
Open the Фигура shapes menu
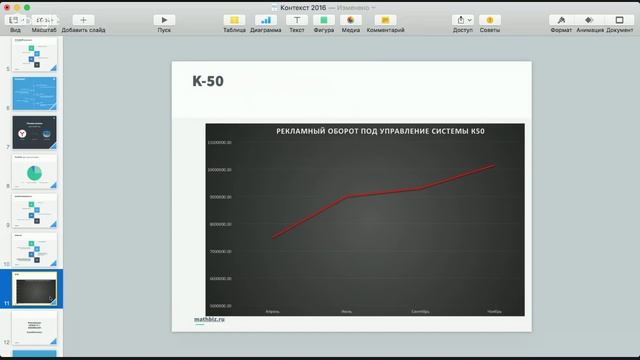324,20
